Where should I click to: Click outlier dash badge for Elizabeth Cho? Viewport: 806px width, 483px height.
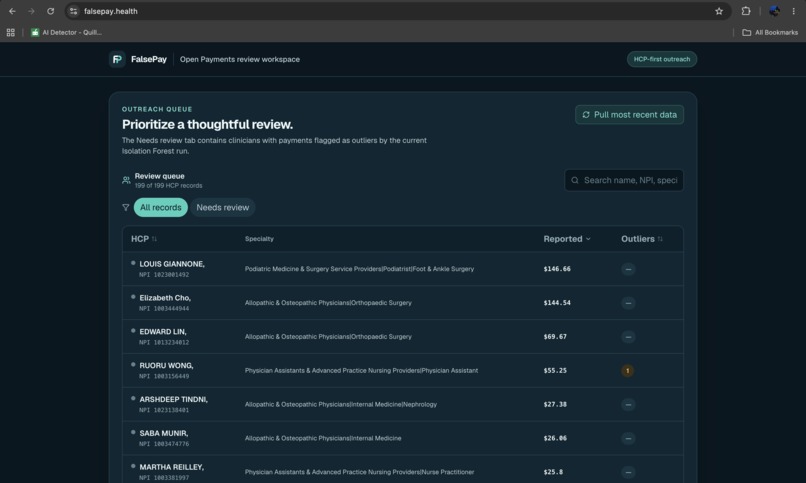point(628,303)
